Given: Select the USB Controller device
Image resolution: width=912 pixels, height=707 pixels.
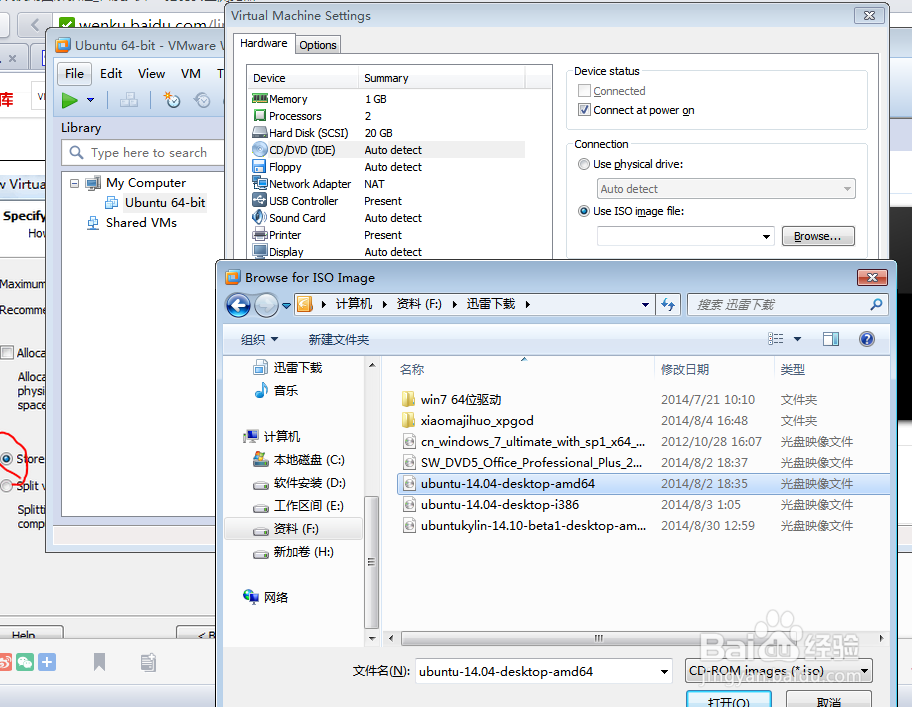Looking at the screenshot, I should point(388,201).
